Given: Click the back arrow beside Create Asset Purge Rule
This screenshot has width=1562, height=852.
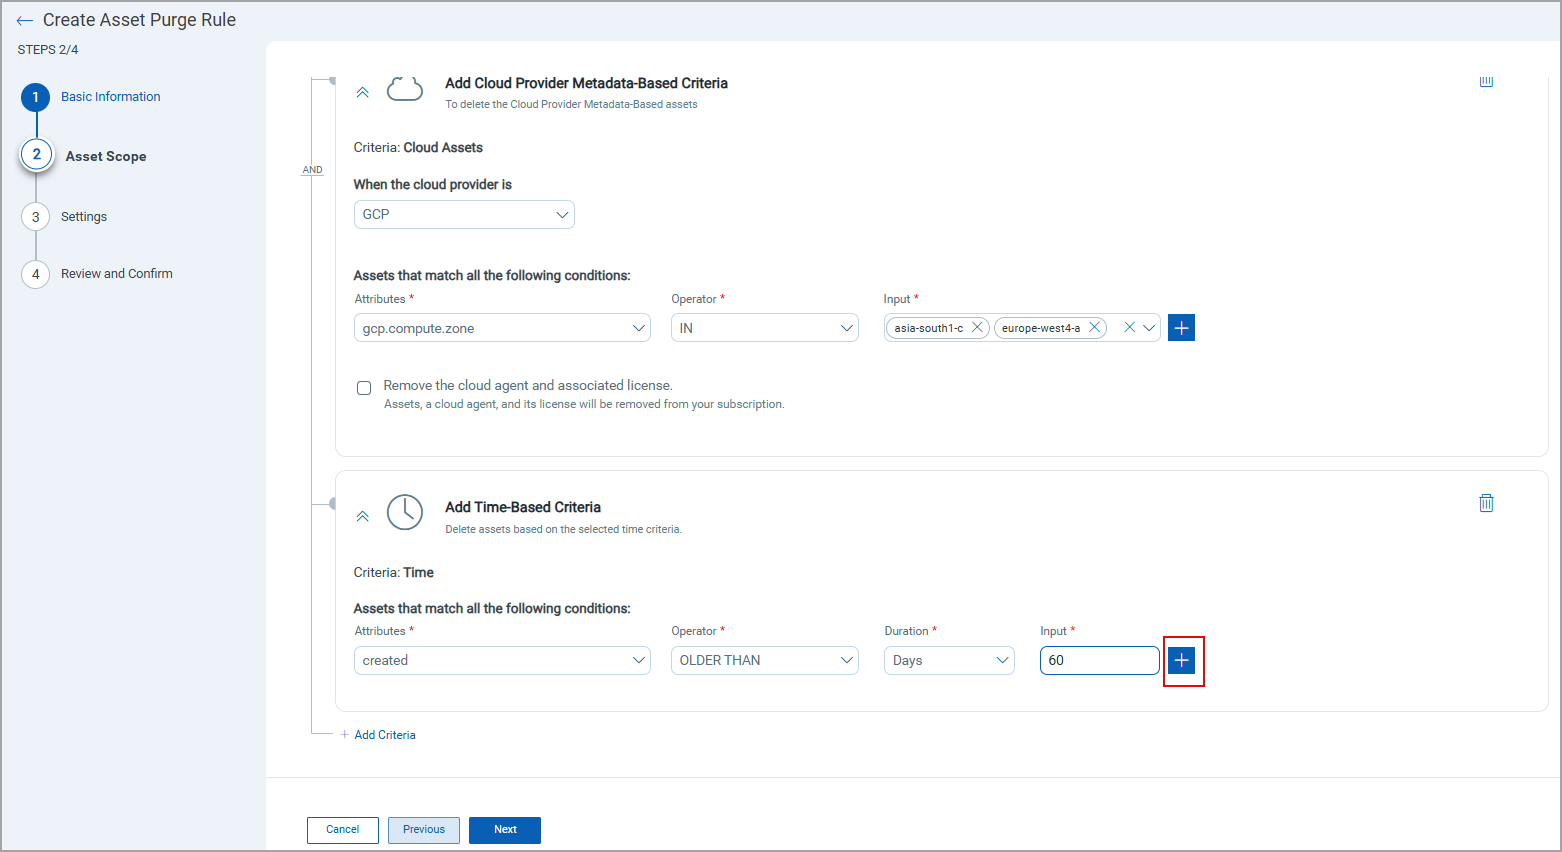Looking at the screenshot, I should click(x=24, y=19).
